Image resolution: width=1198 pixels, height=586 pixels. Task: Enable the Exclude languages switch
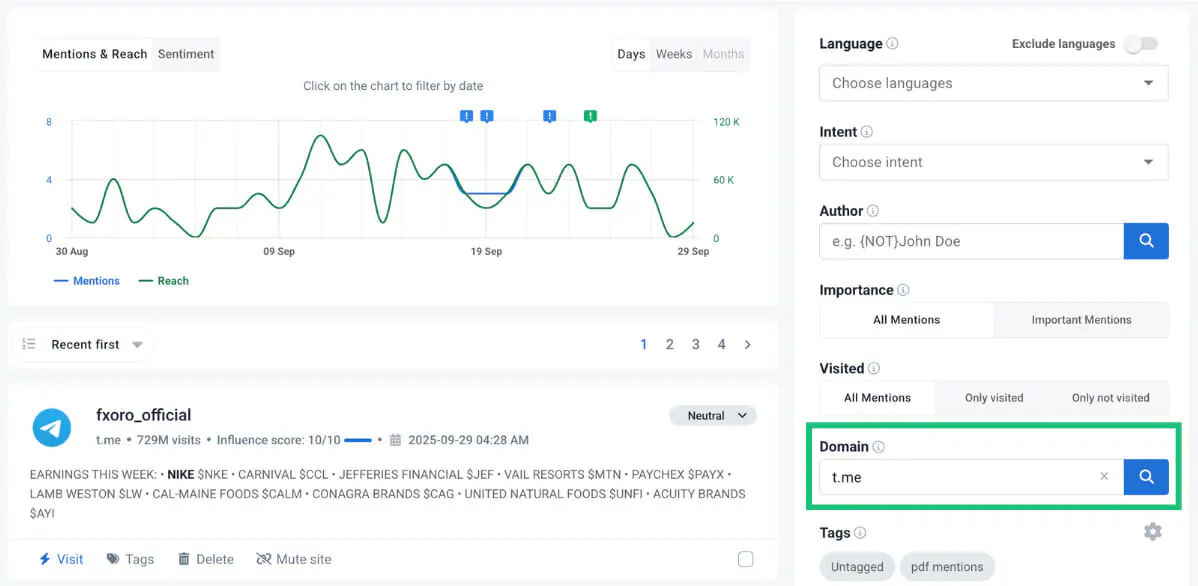1140,44
